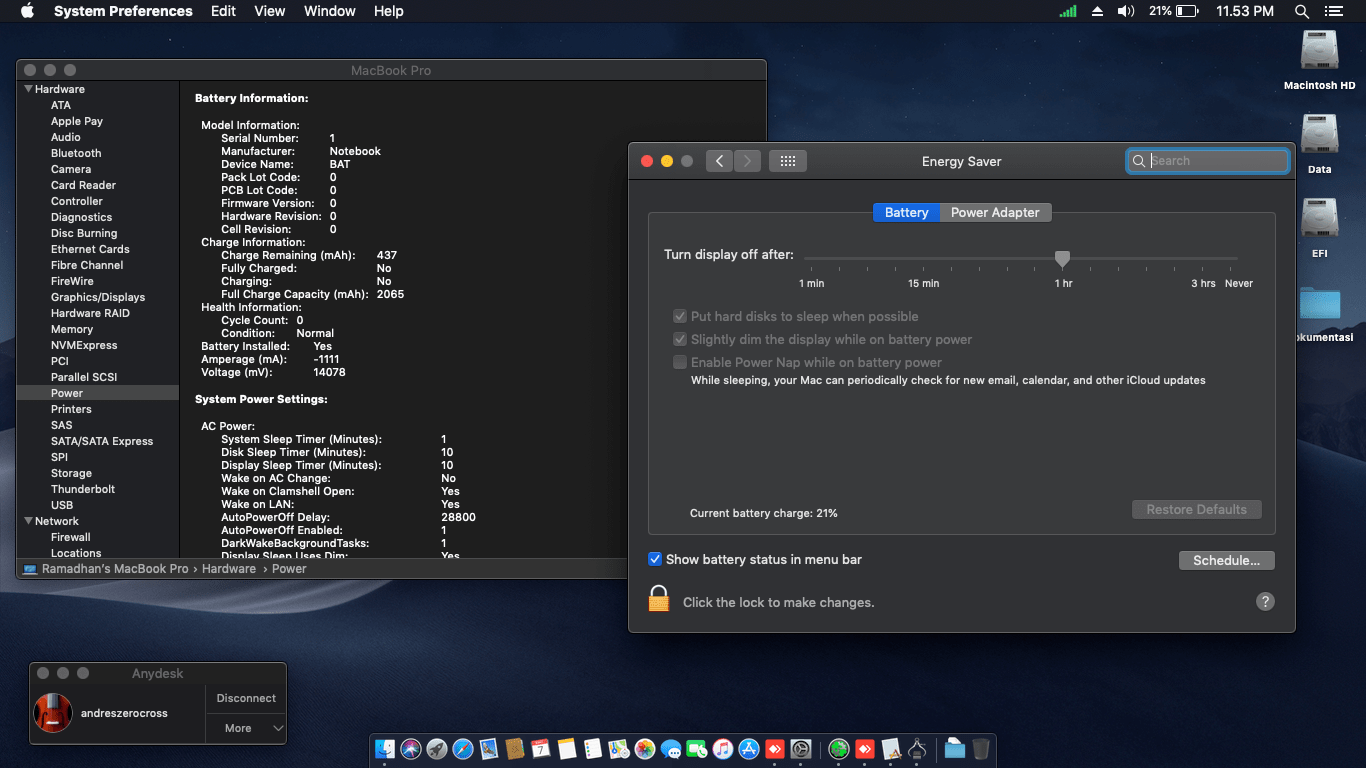This screenshot has width=1366, height=768.
Task: Open the Edit menu
Action: coord(223,11)
